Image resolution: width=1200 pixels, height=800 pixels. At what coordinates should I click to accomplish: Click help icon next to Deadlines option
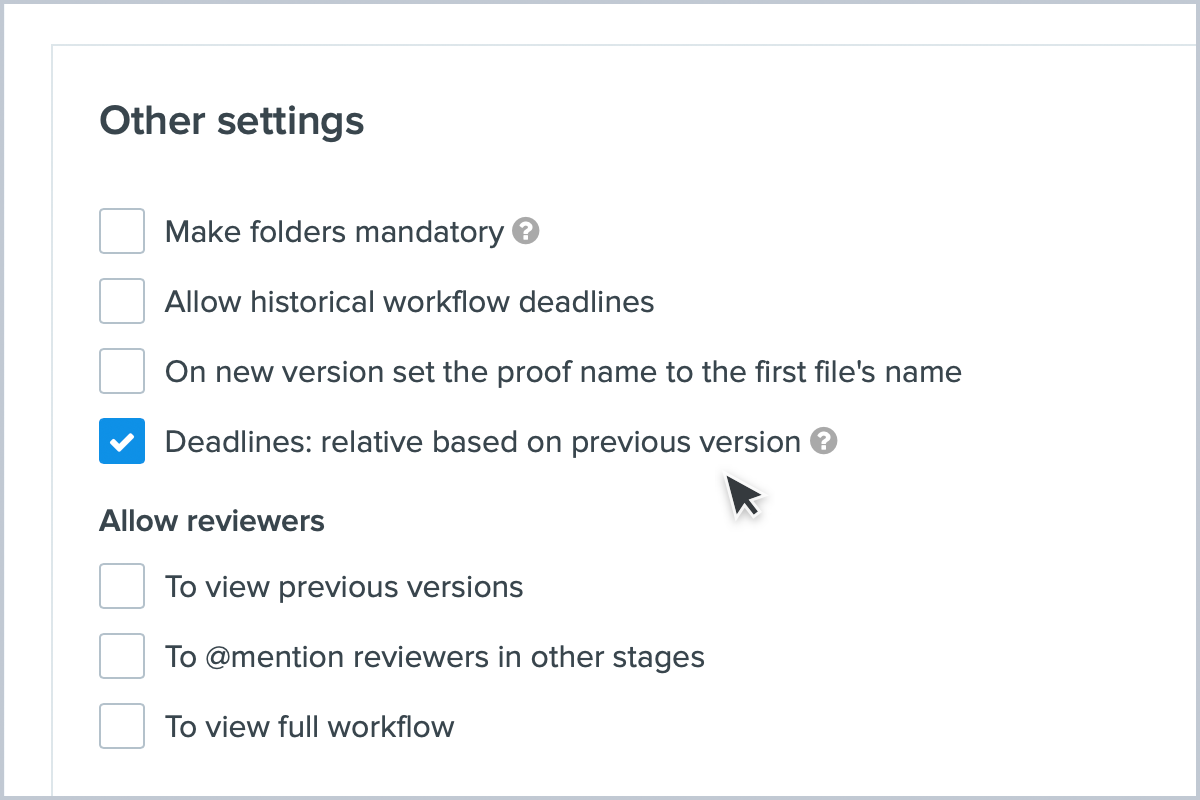pyautogui.click(x=823, y=441)
